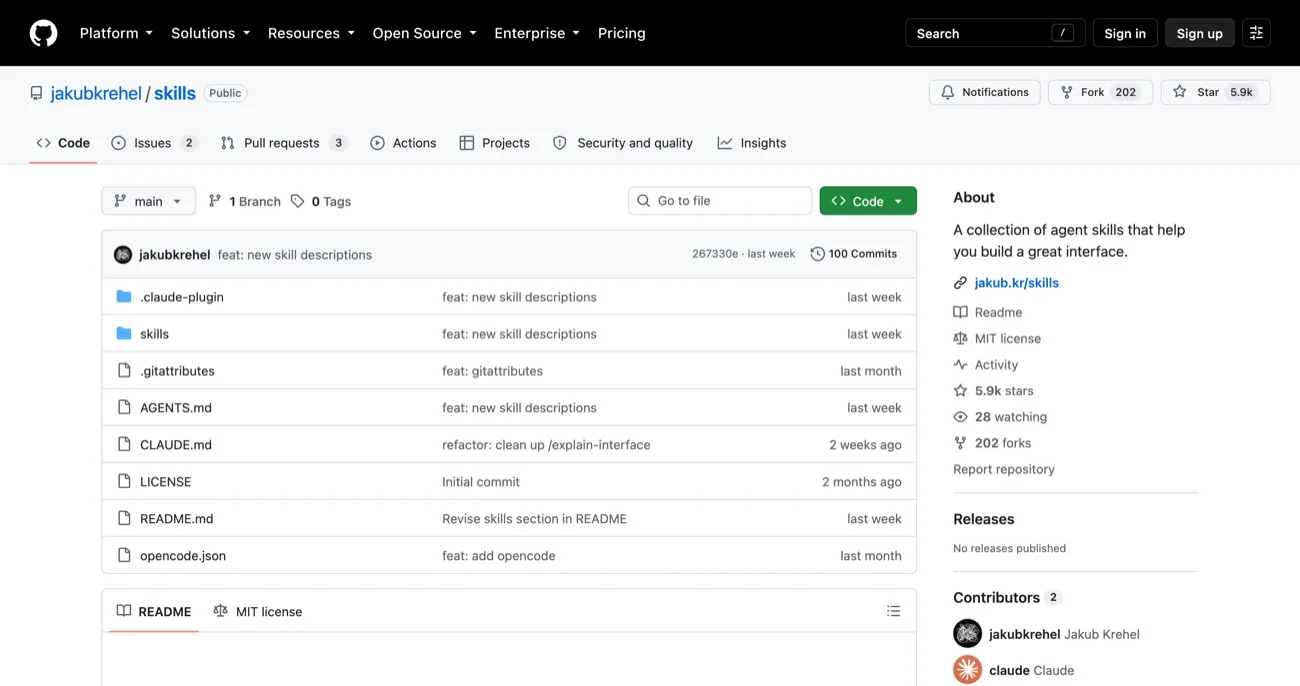Image resolution: width=1300 pixels, height=686 pixels.
Task: Open the opencode.json file
Action: click(x=183, y=556)
